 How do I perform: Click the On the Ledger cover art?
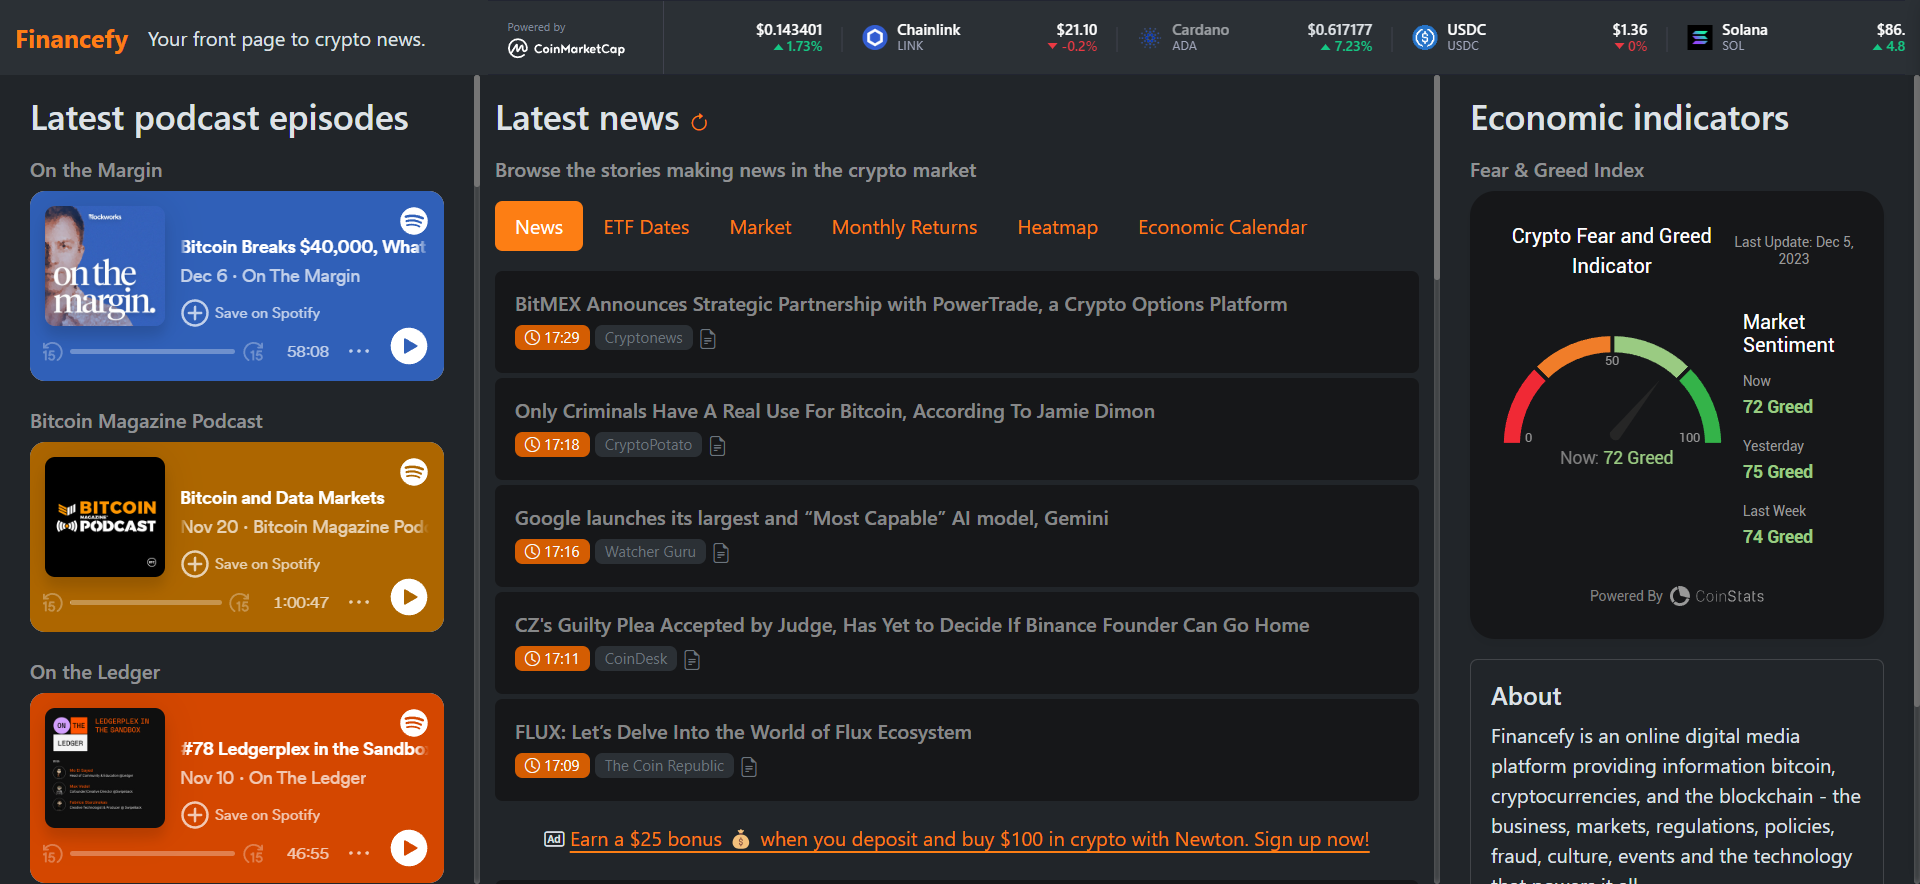click(x=105, y=768)
